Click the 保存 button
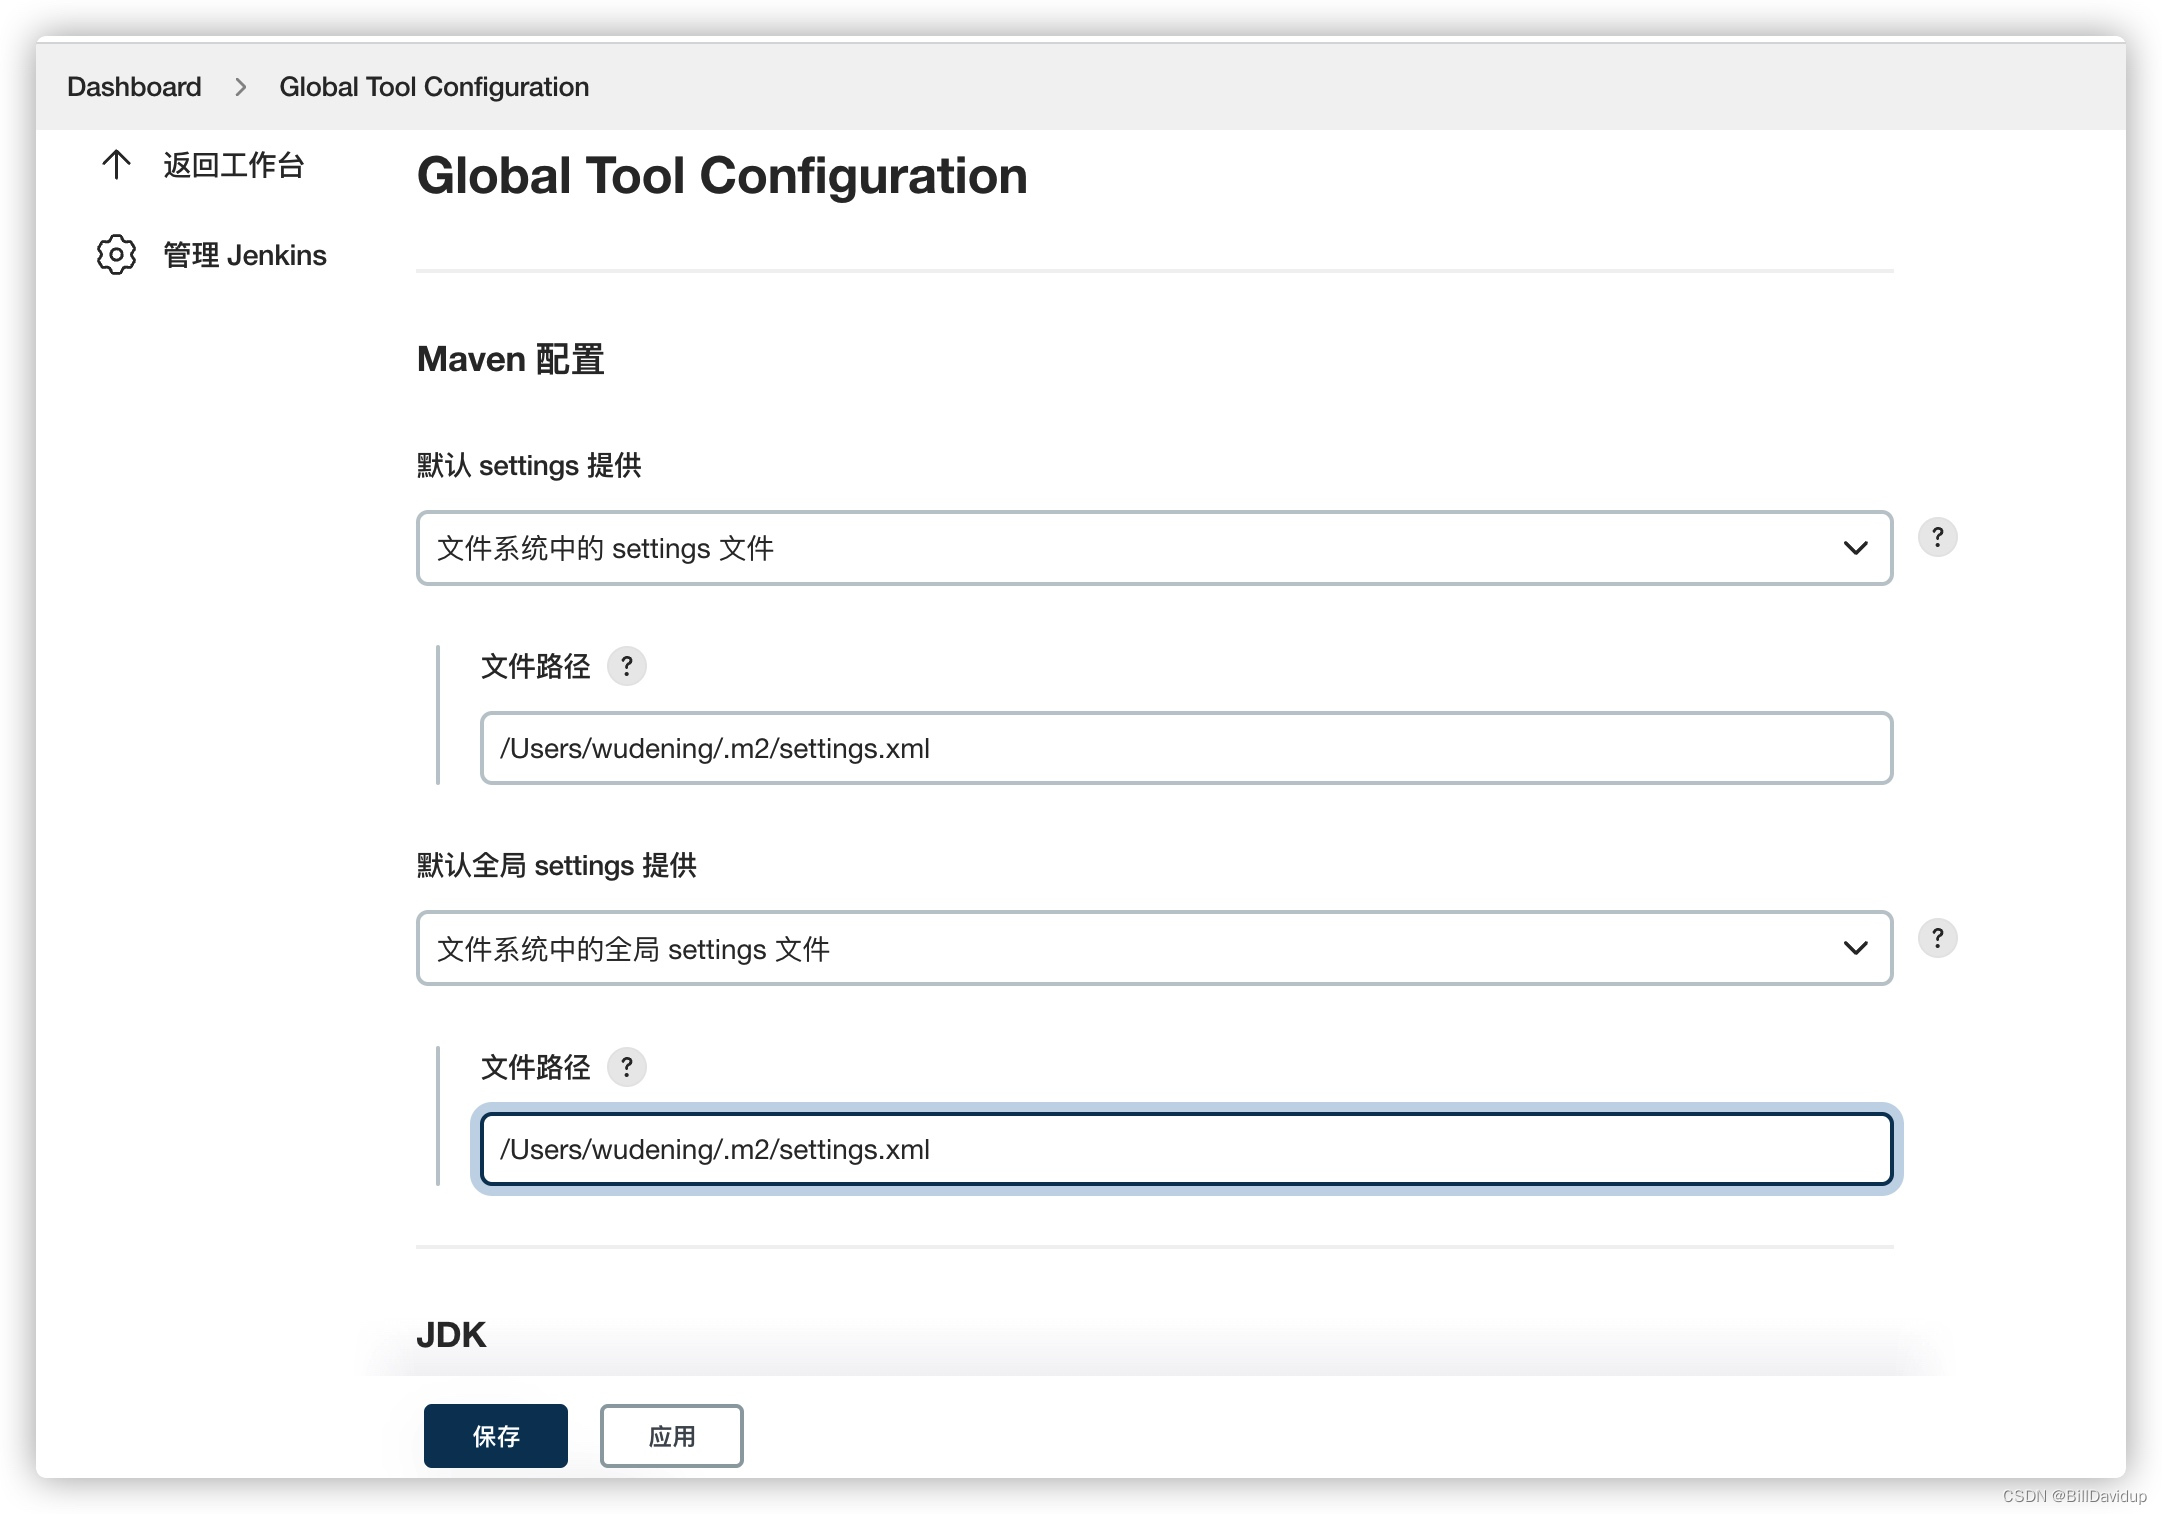 coord(495,1436)
